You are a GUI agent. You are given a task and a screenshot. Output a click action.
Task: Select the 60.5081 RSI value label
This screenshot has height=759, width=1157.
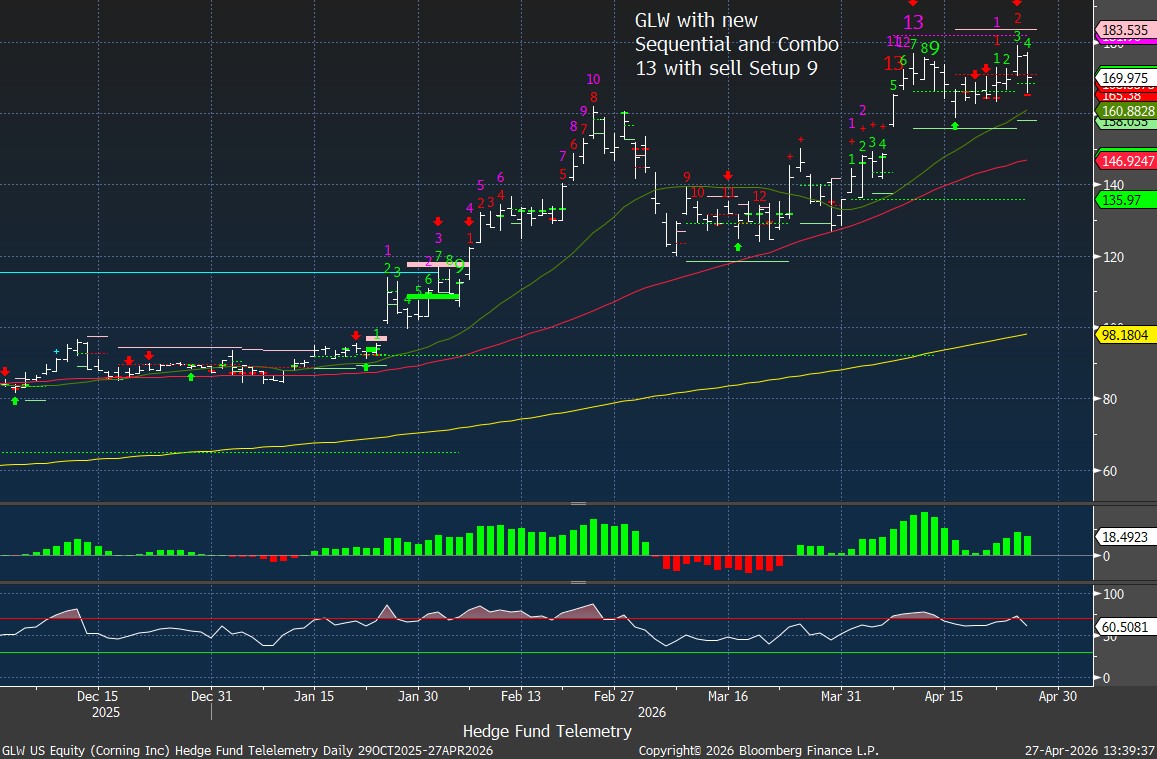(x=1126, y=626)
